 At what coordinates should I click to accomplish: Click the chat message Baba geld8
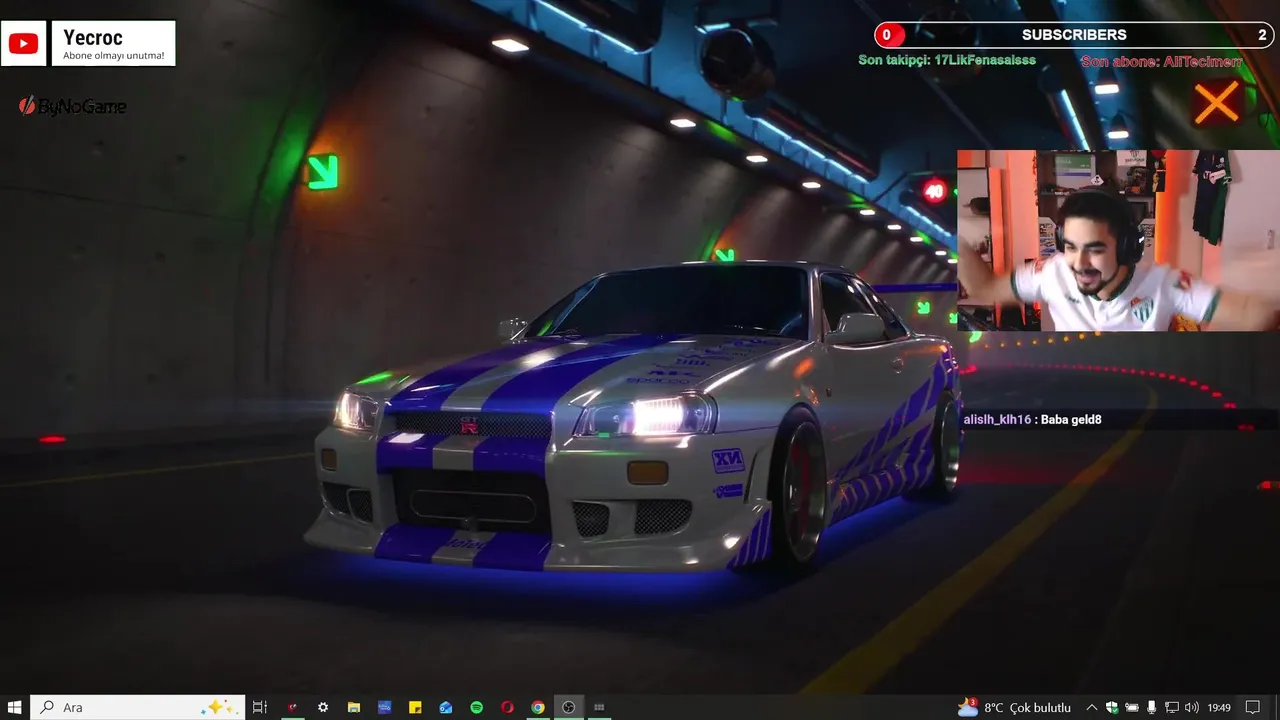point(1071,419)
